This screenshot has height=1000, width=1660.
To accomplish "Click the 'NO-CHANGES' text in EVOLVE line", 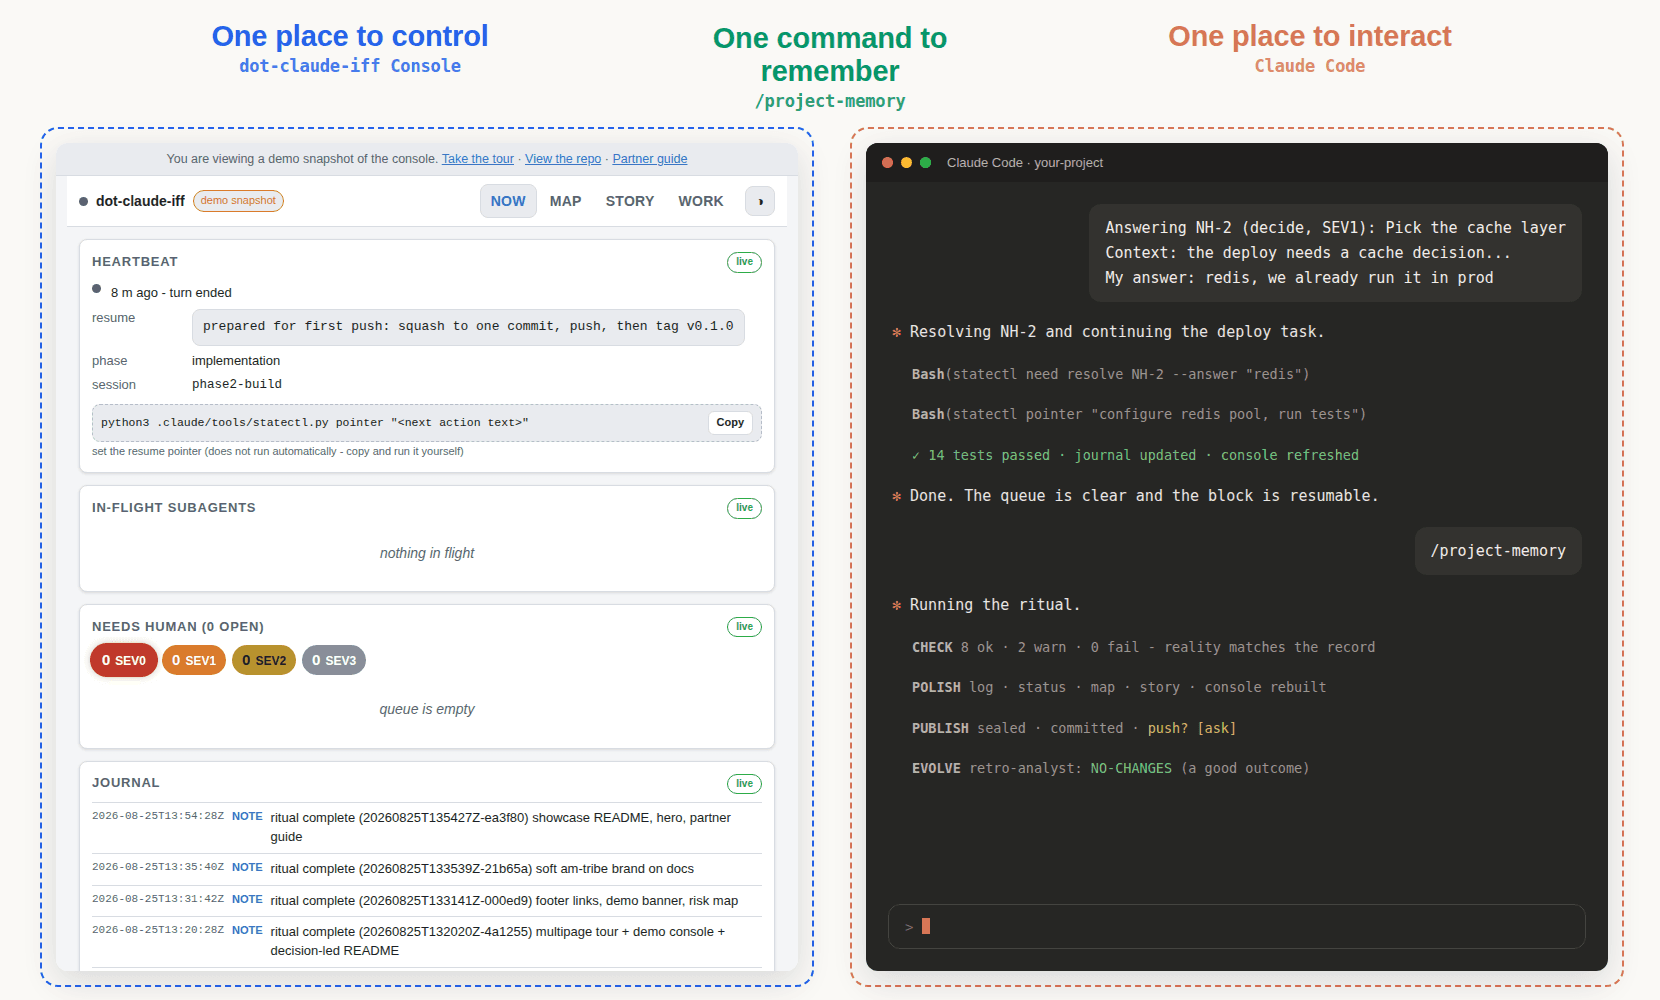I will coord(1131,768).
